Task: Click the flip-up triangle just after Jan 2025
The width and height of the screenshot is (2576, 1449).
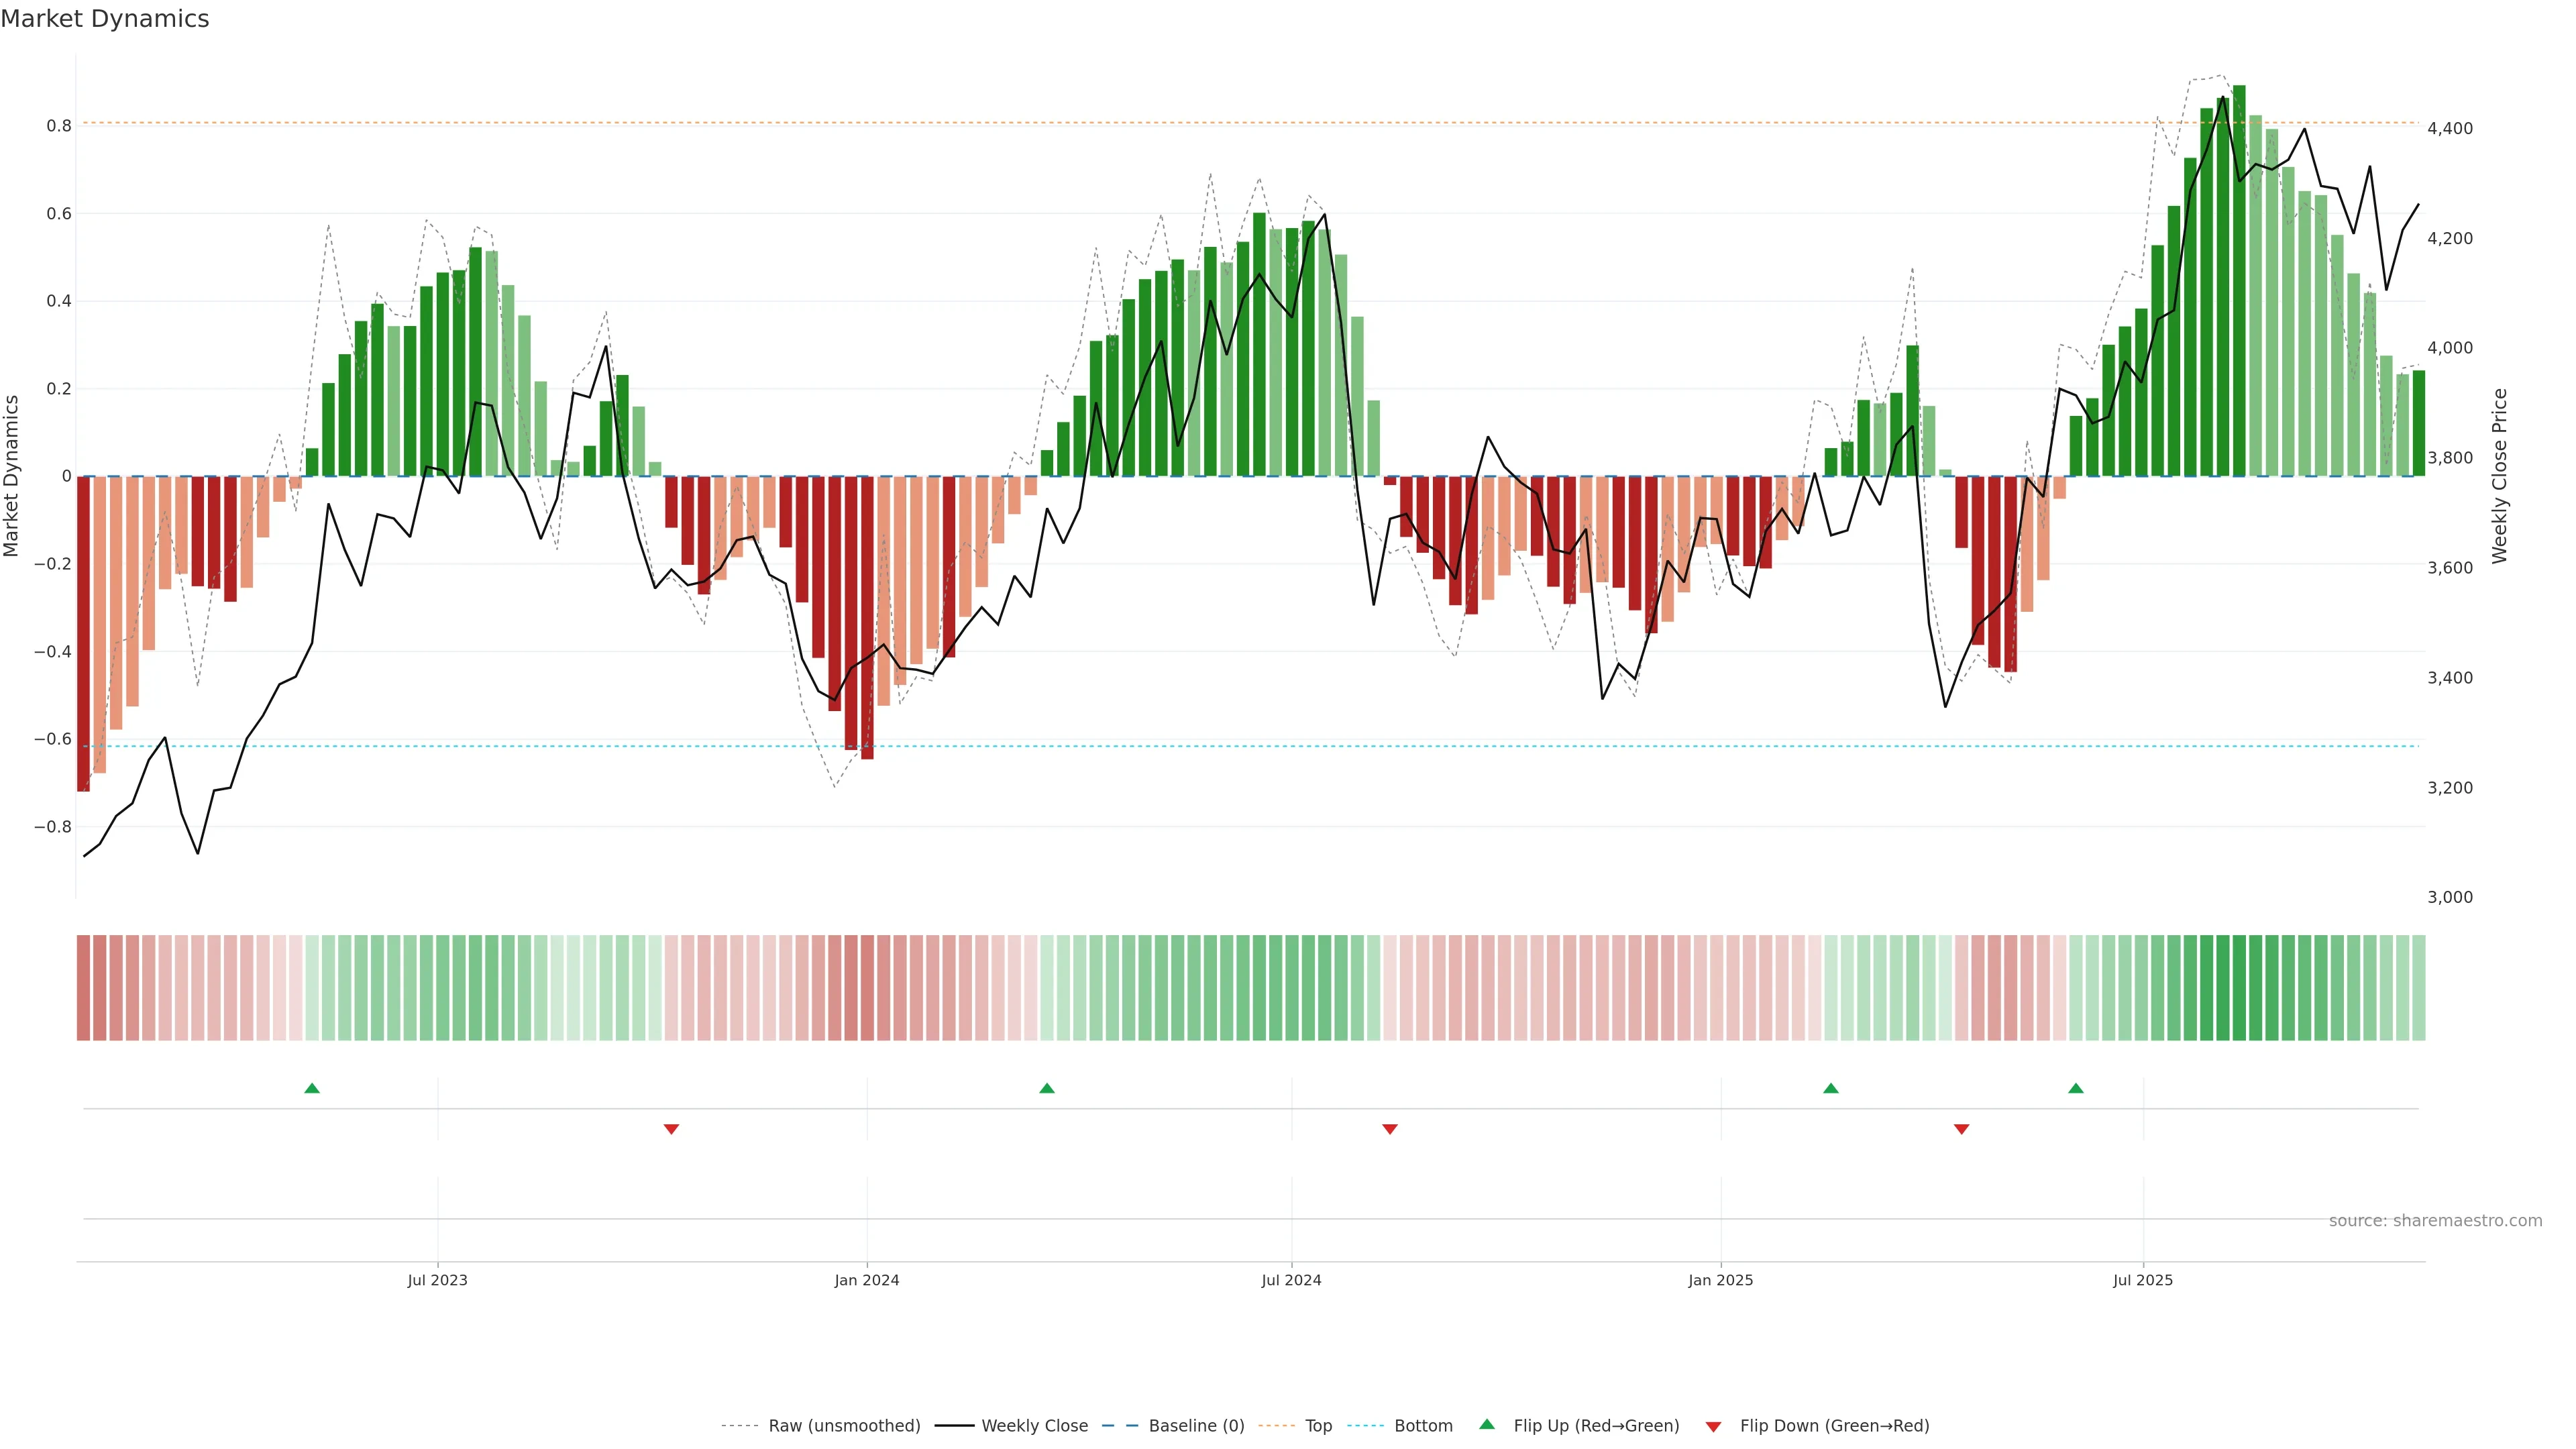Action: (1831, 1088)
